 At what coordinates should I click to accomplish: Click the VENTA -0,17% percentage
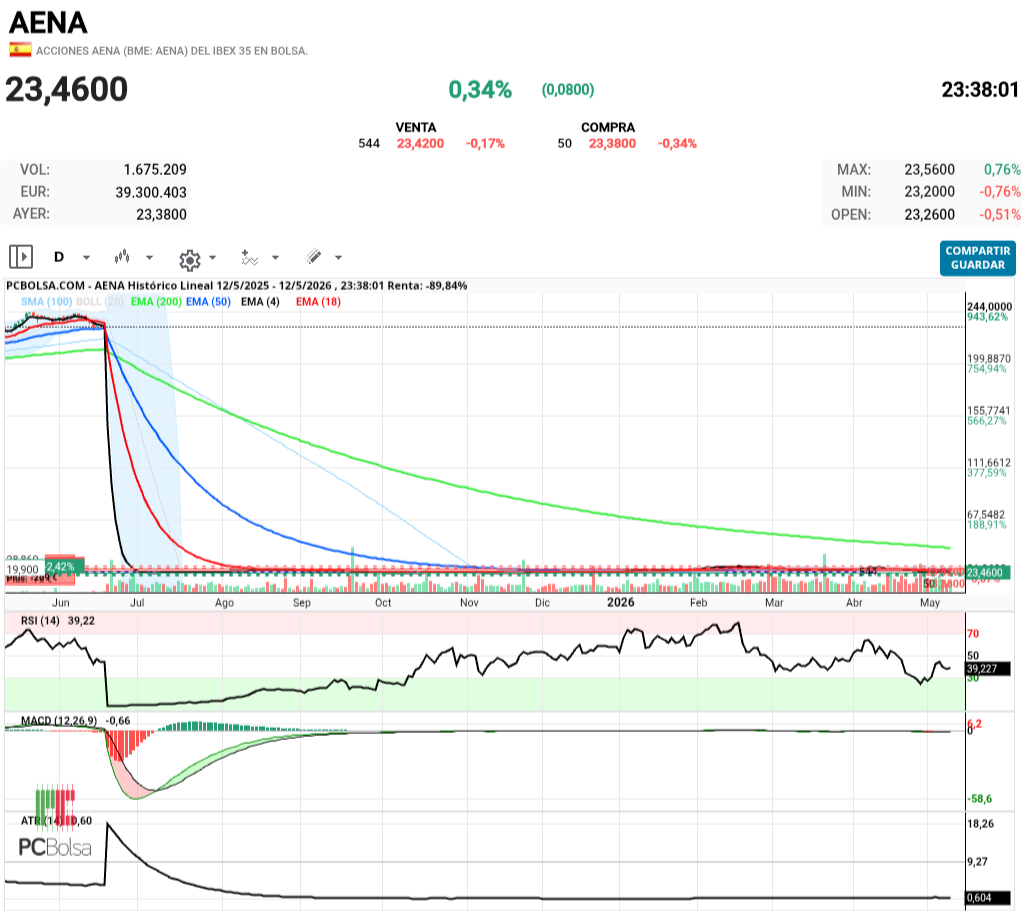[485, 143]
